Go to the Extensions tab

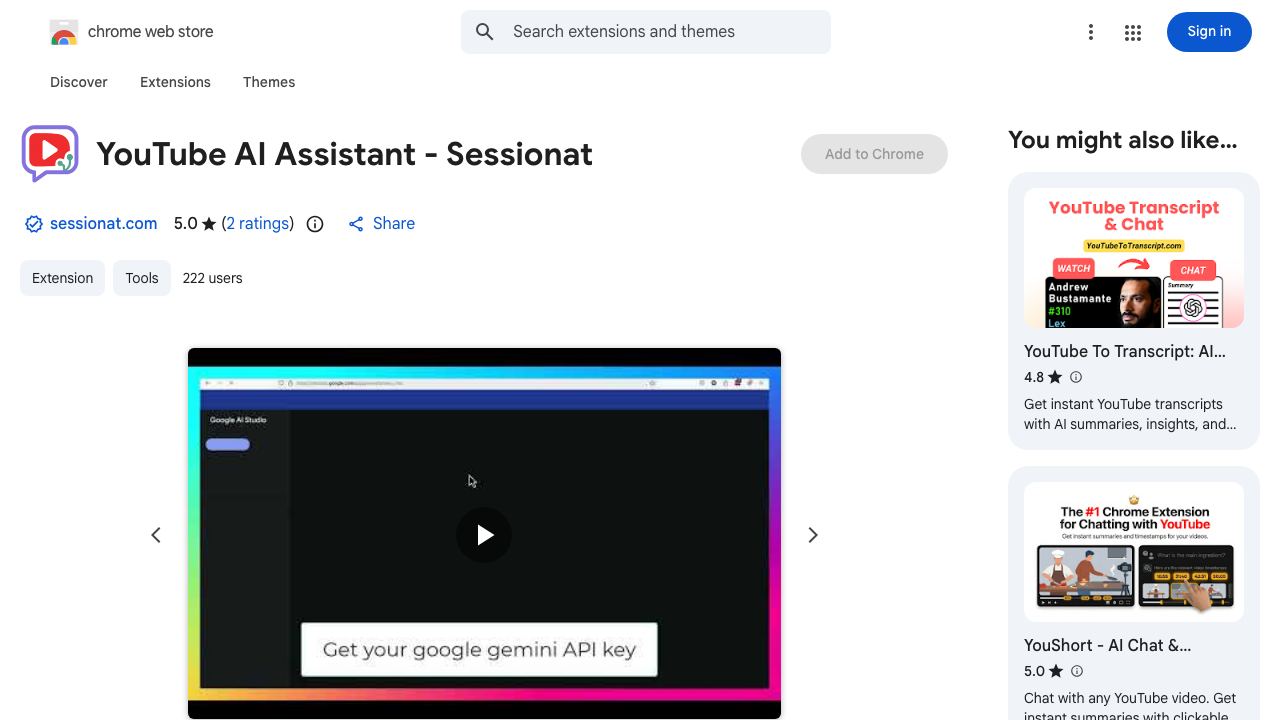[175, 82]
